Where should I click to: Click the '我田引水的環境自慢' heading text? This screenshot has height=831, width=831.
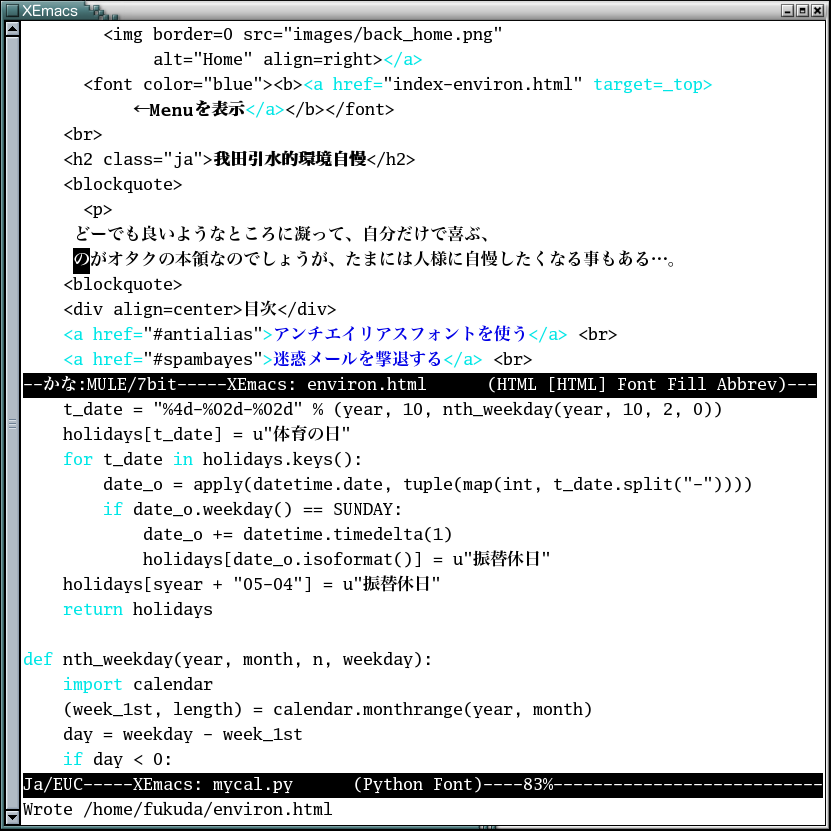pos(290,159)
